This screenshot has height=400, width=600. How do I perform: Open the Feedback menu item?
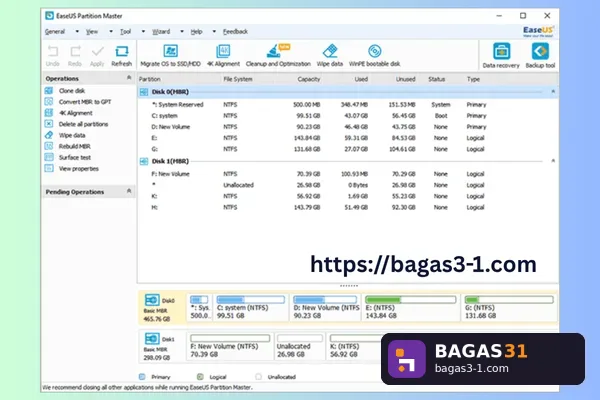[235, 31]
